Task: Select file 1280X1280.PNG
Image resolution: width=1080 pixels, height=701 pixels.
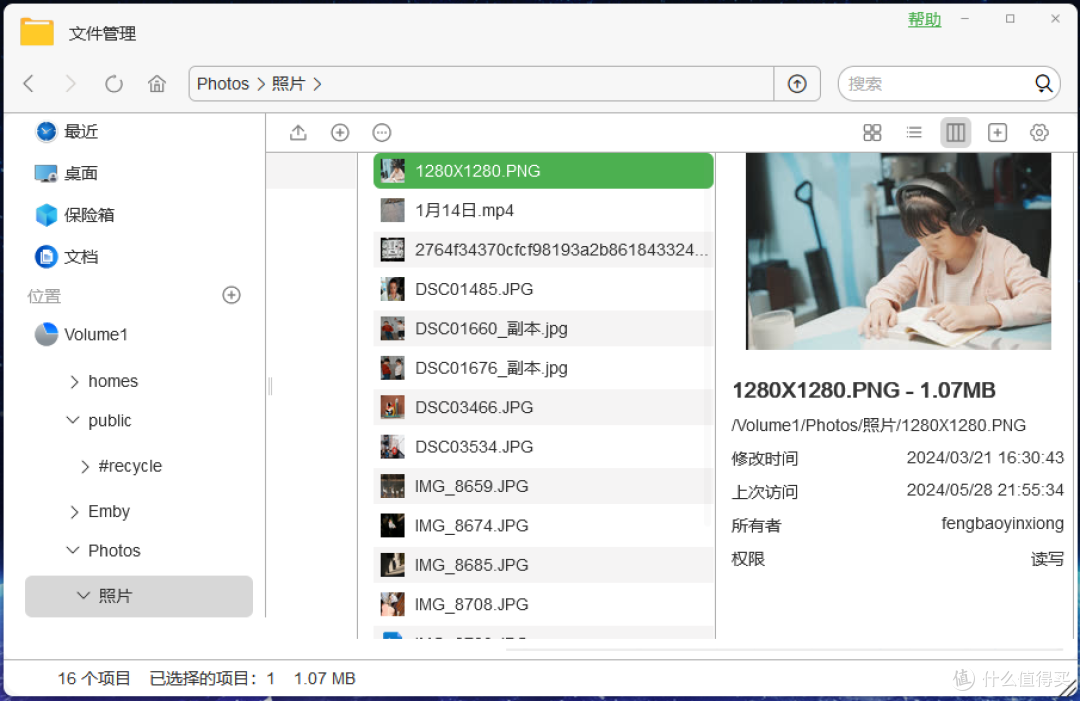Action: click(x=543, y=171)
